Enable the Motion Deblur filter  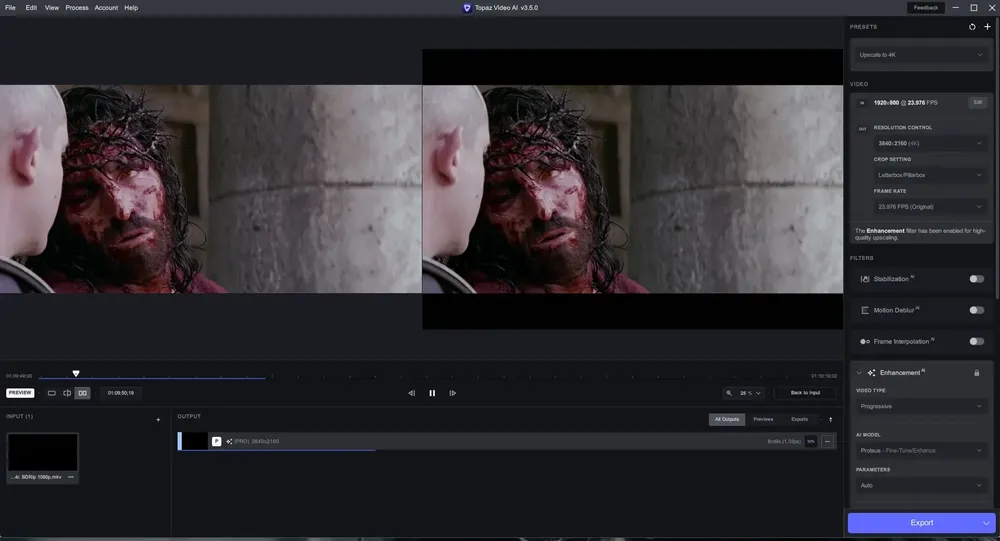click(x=976, y=310)
